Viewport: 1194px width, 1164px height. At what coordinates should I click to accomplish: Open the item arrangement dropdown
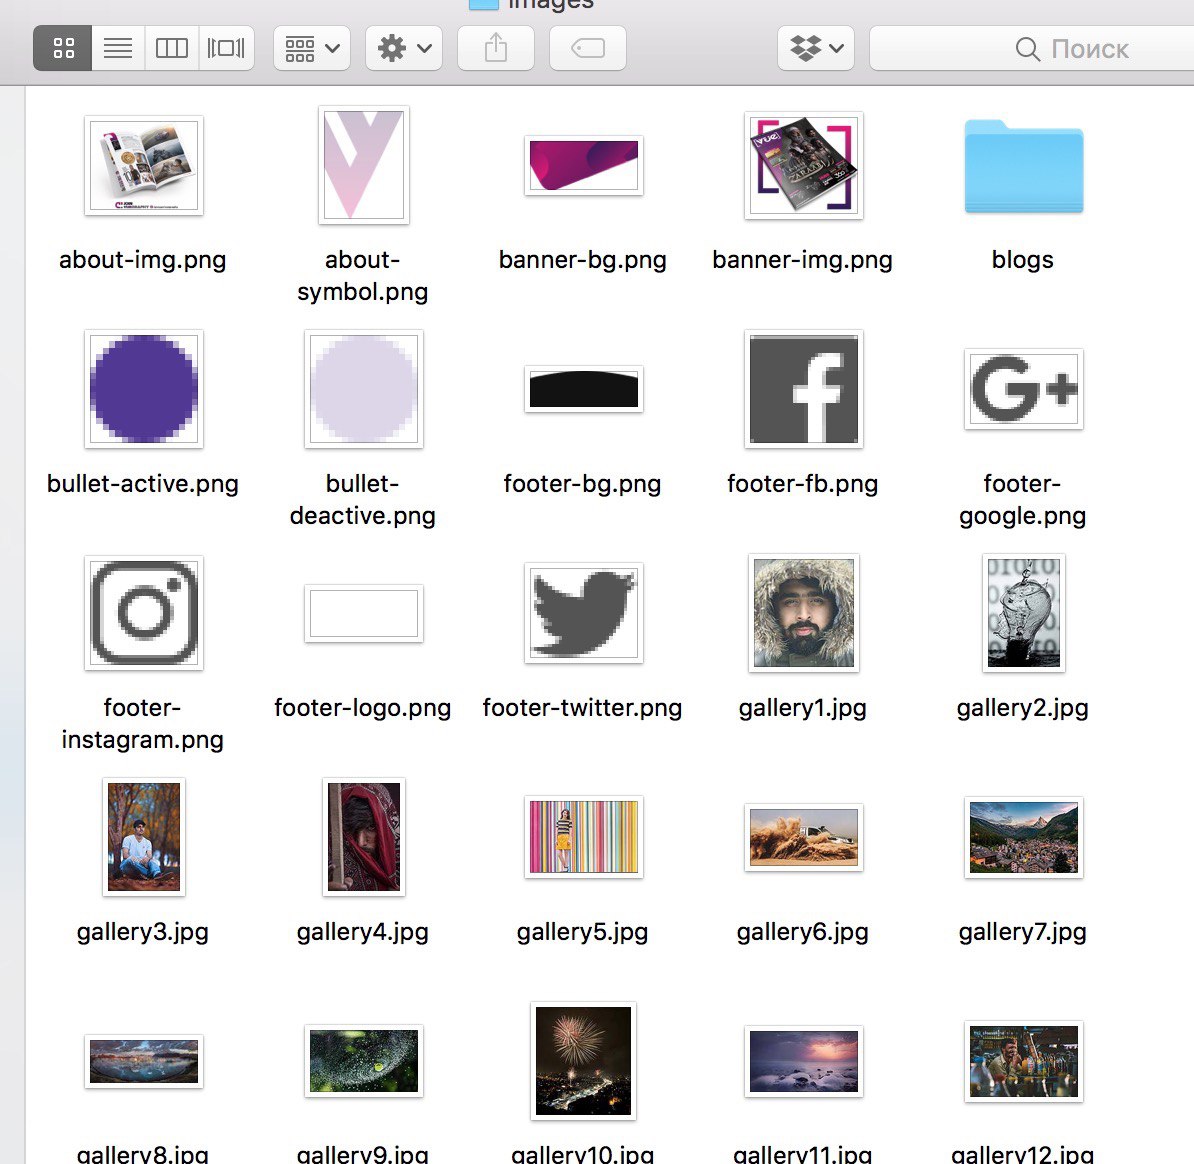[x=312, y=48]
